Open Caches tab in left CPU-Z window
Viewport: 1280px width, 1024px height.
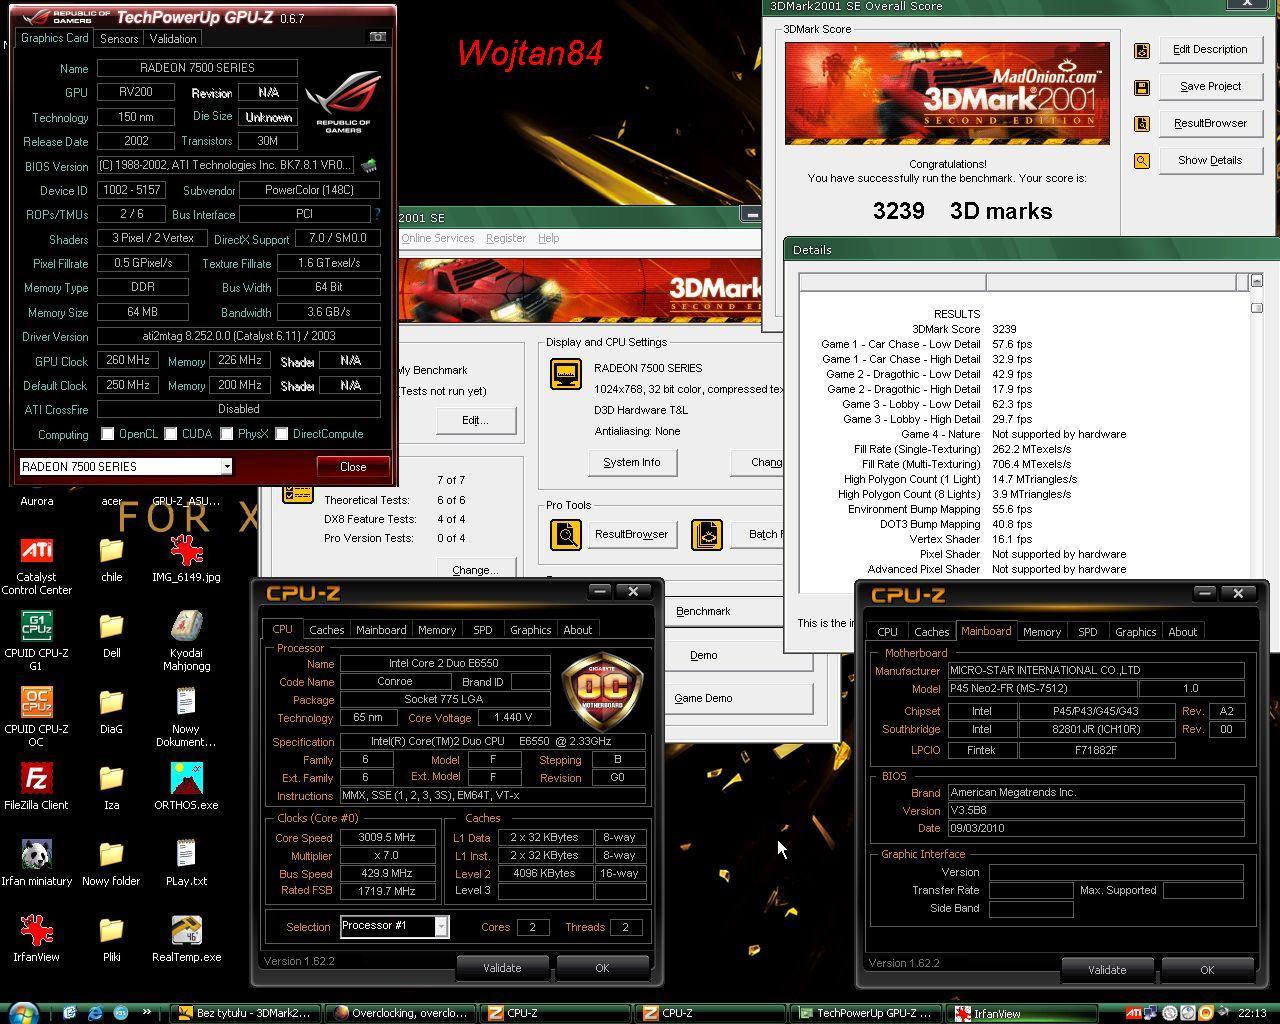point(326,630)
